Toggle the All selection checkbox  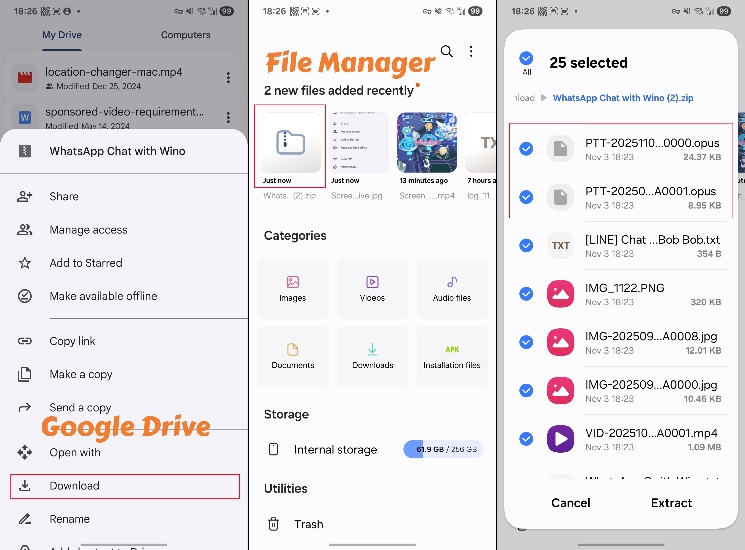526,59
